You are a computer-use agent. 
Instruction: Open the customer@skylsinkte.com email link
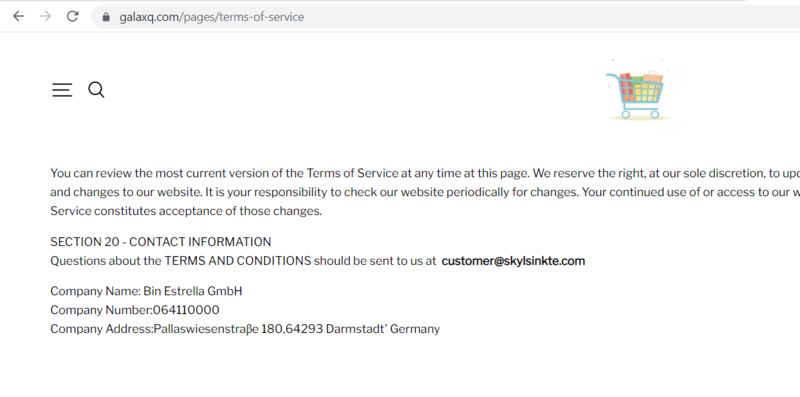513,261
